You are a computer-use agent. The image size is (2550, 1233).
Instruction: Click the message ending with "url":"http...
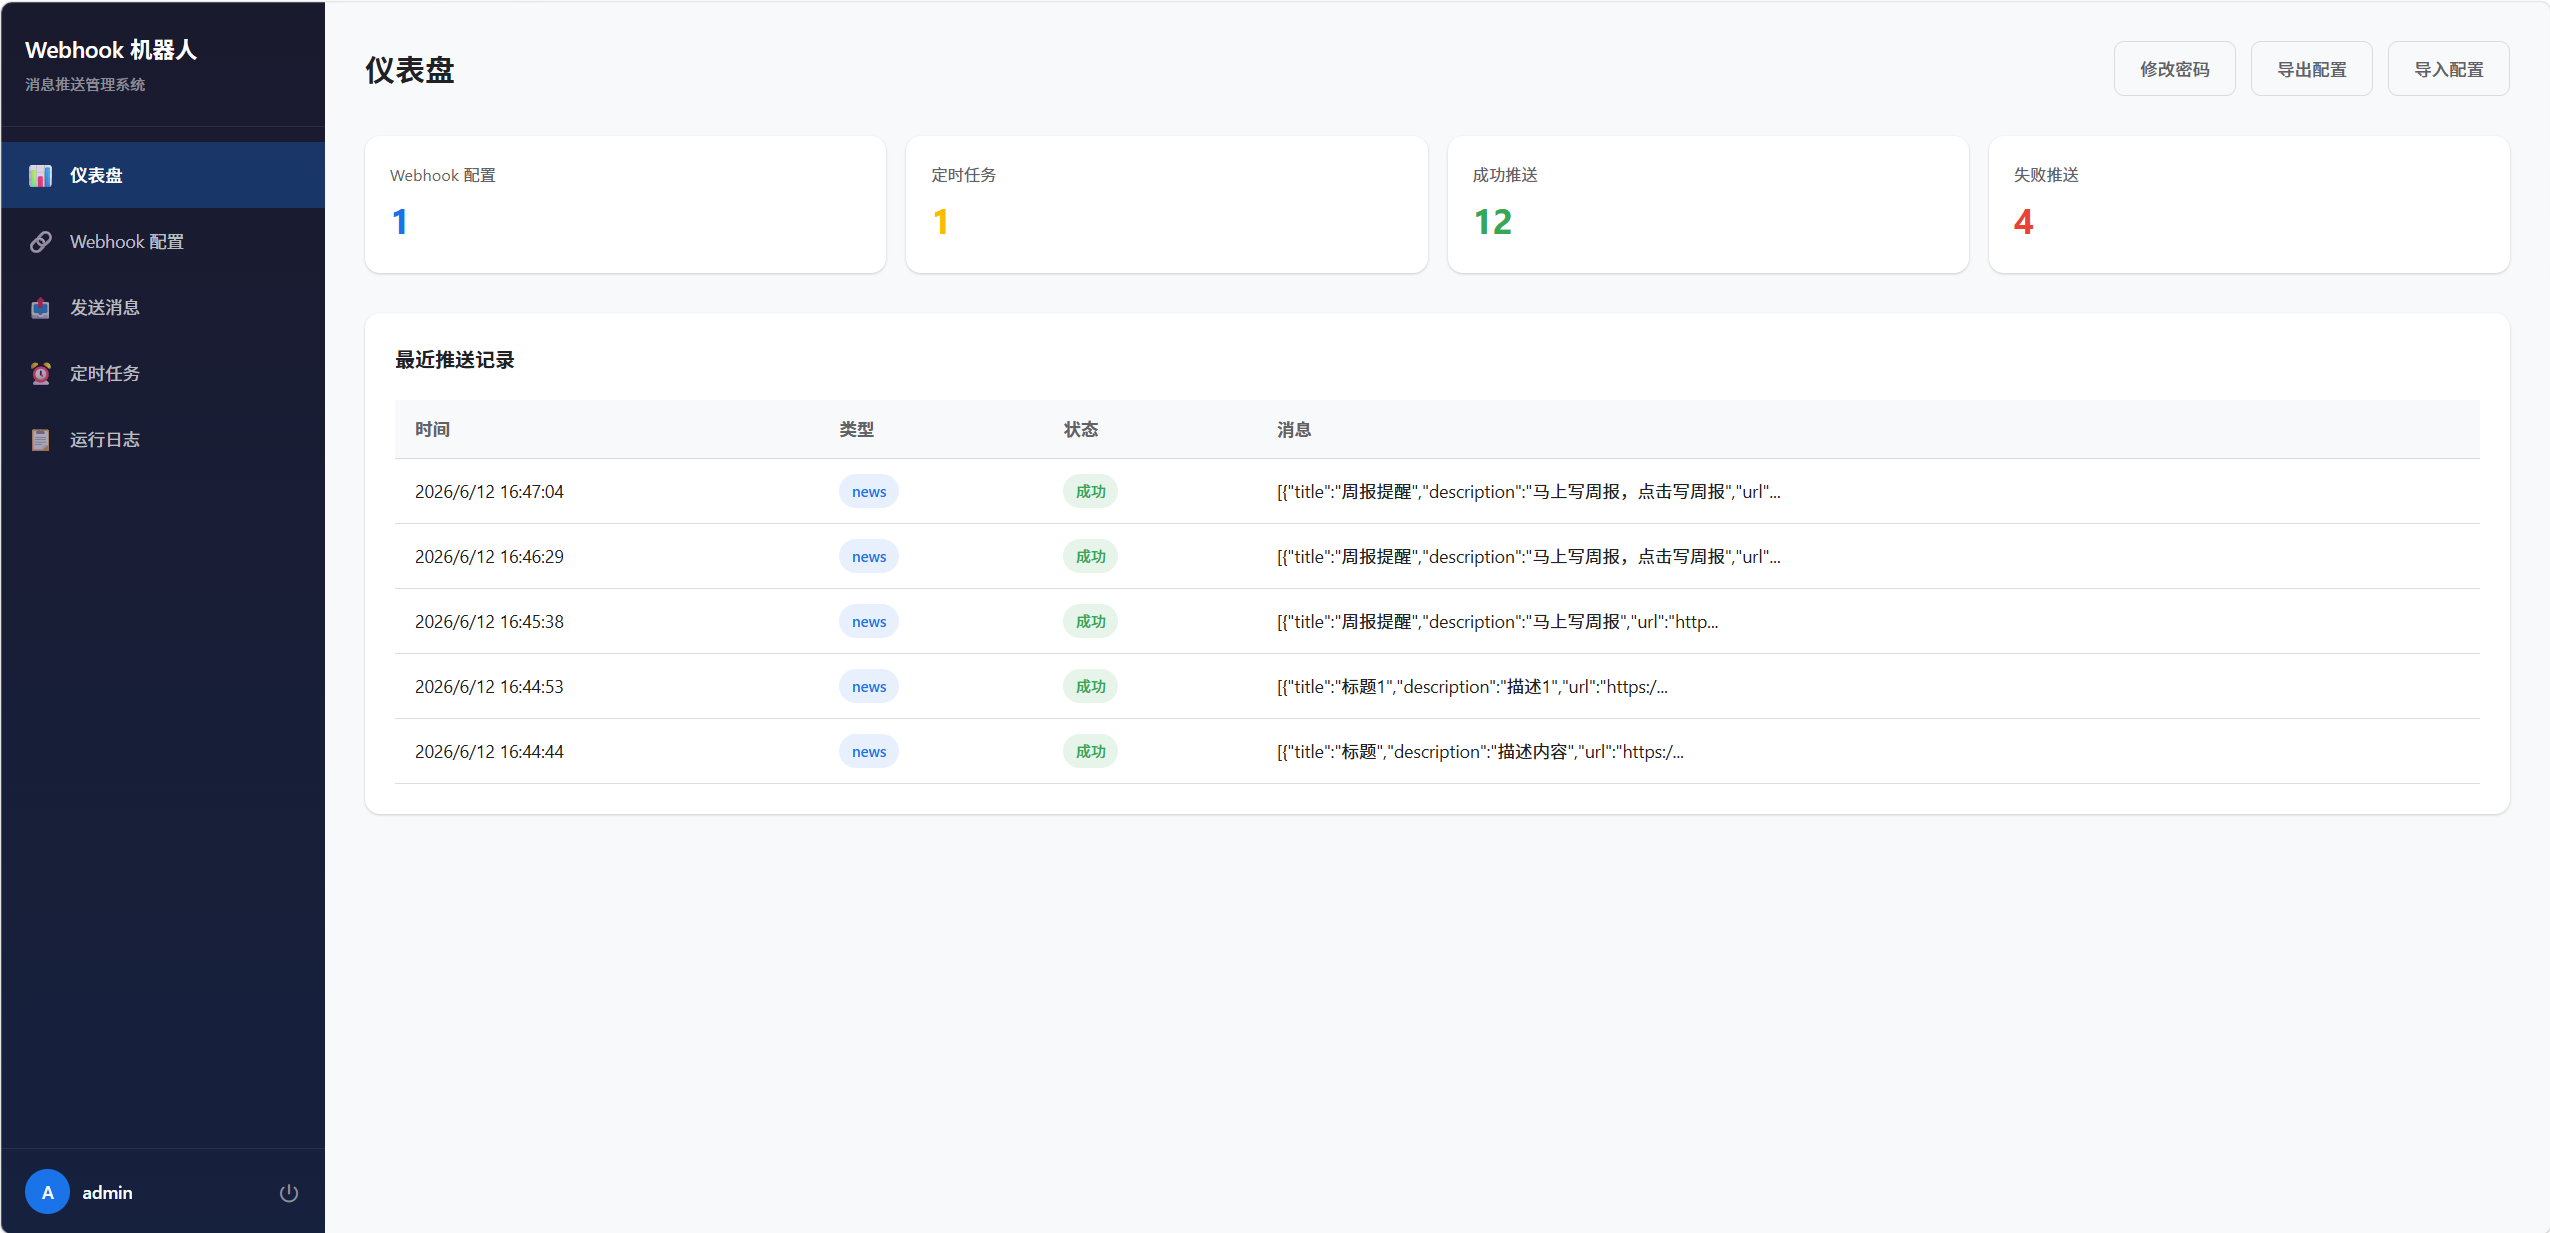click(1497, 621)
